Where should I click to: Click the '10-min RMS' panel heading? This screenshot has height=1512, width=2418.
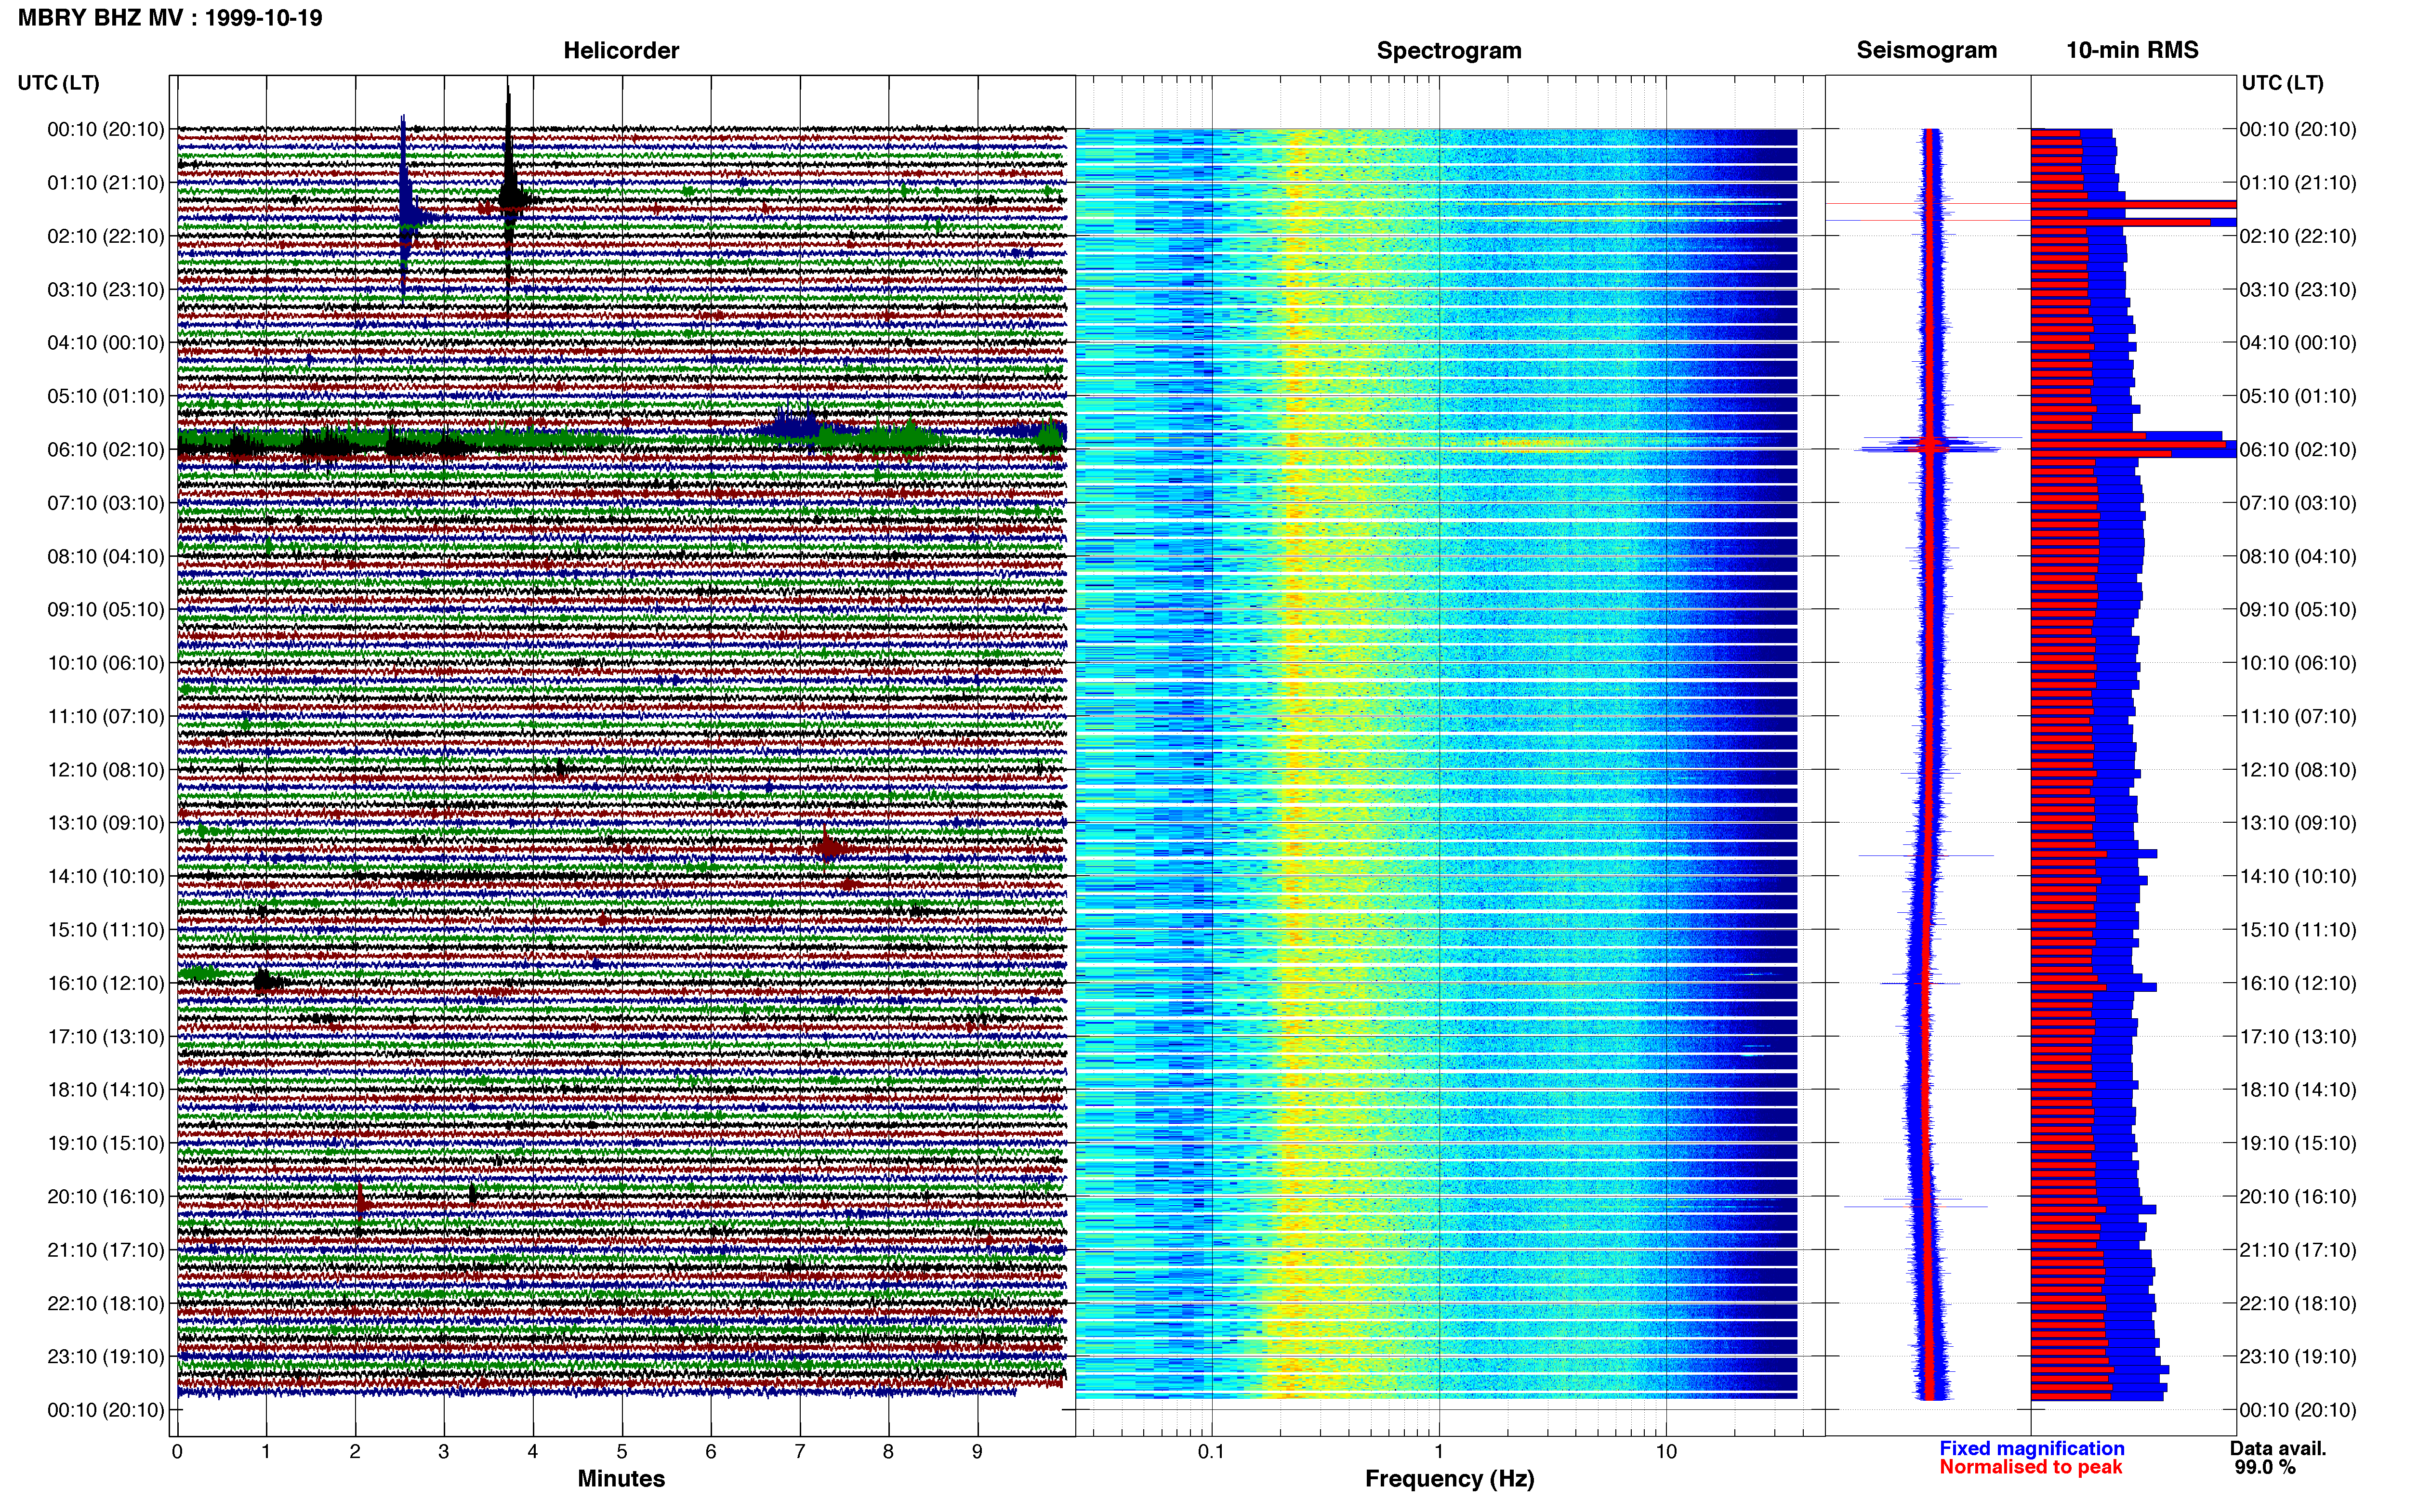(x=2132, y=50)
